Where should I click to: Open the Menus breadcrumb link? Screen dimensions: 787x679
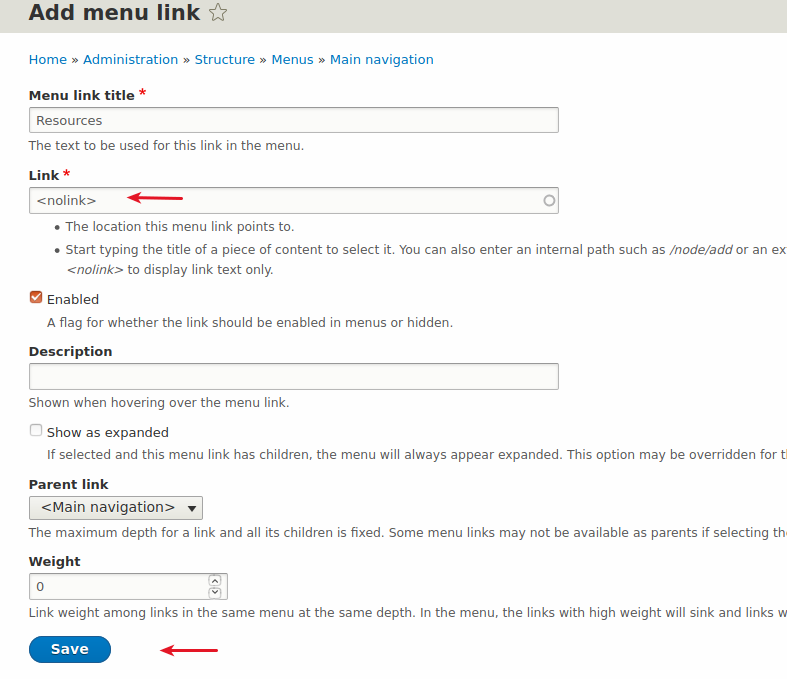tap(292, 60)
